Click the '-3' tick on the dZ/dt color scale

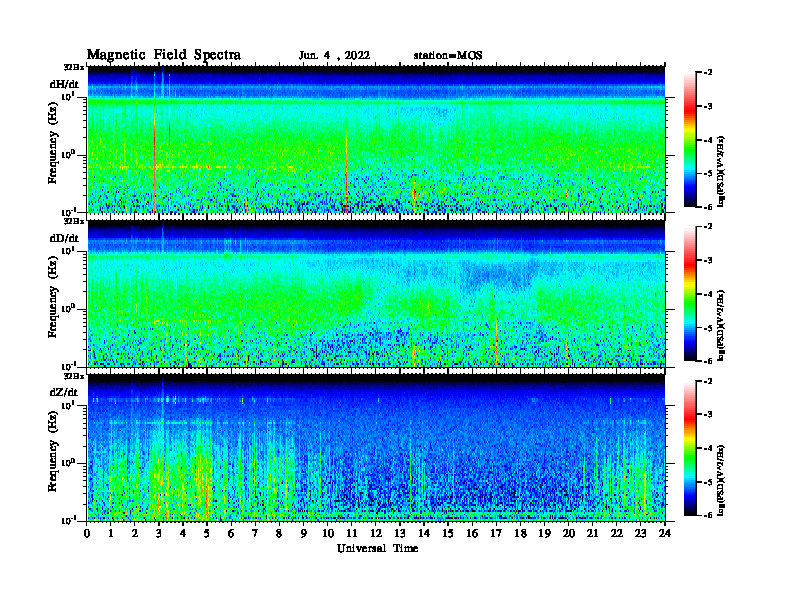(x=708, y=415)
